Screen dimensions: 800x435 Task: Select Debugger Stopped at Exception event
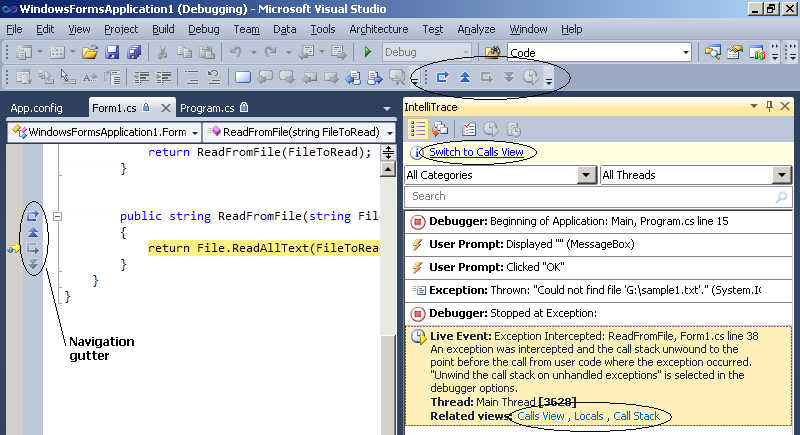(x=598, y=314)
